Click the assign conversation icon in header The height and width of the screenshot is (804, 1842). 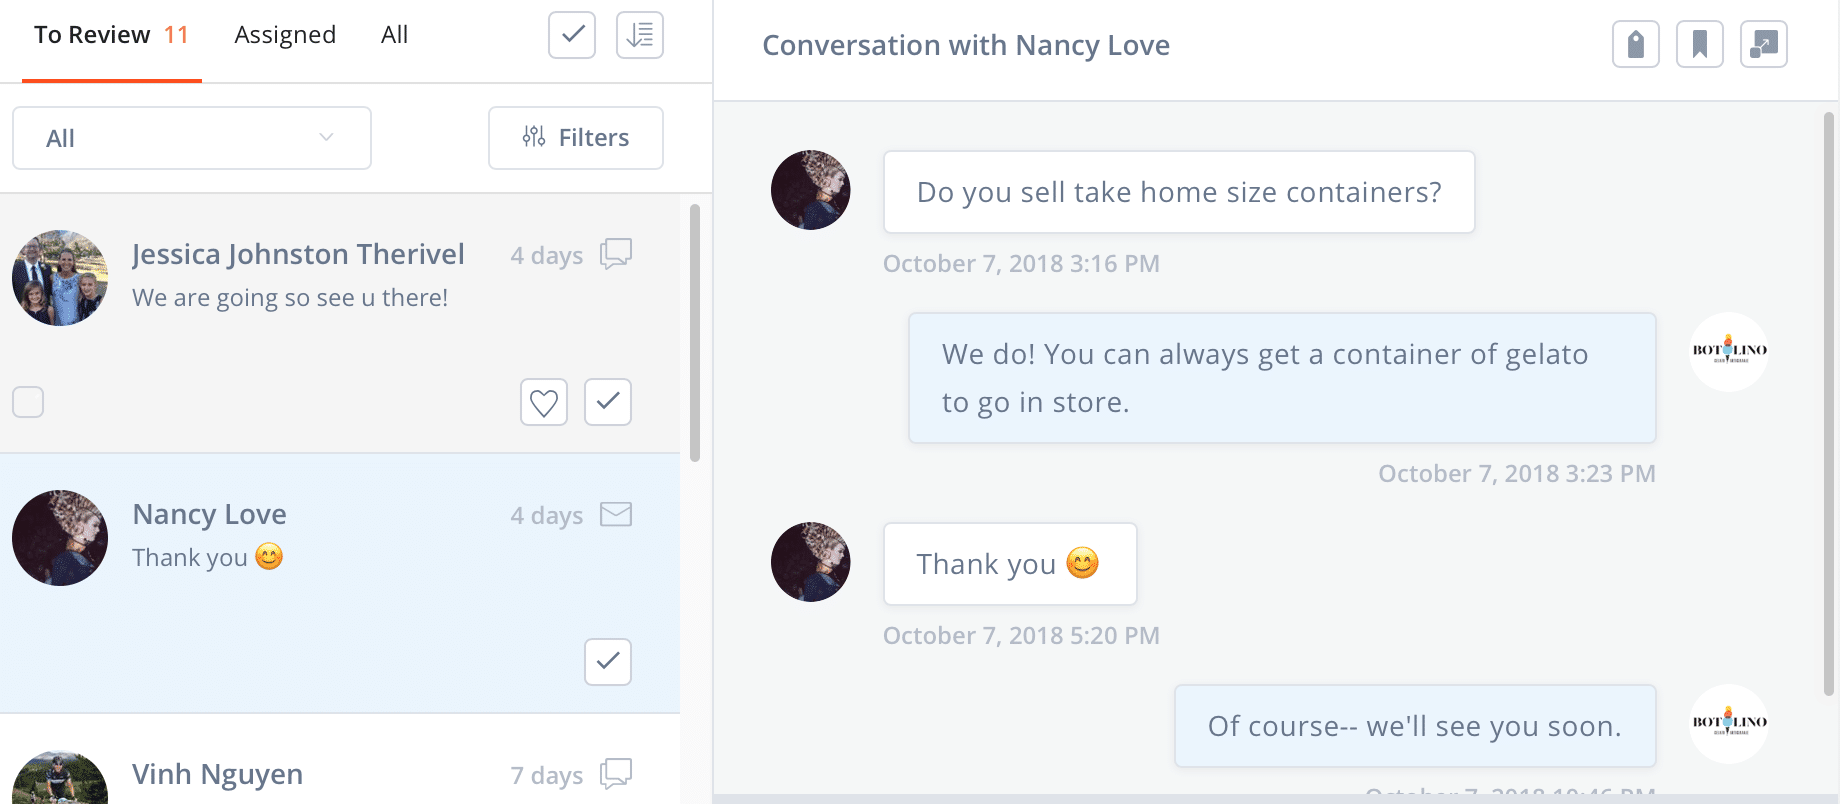tap(1764, 44)
